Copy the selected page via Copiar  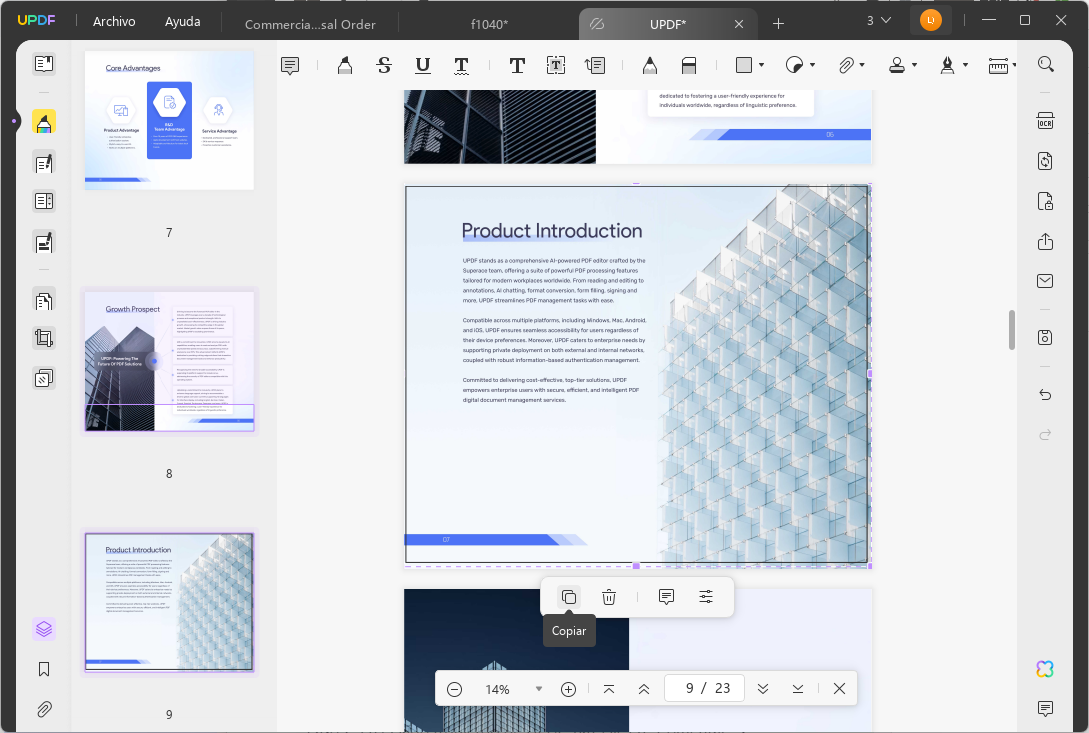tap(569, 596)
